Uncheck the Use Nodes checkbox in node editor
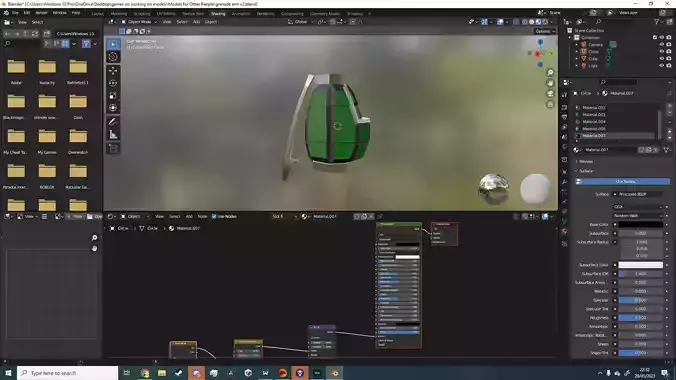The image size is (676, 380). coord(214,217)
